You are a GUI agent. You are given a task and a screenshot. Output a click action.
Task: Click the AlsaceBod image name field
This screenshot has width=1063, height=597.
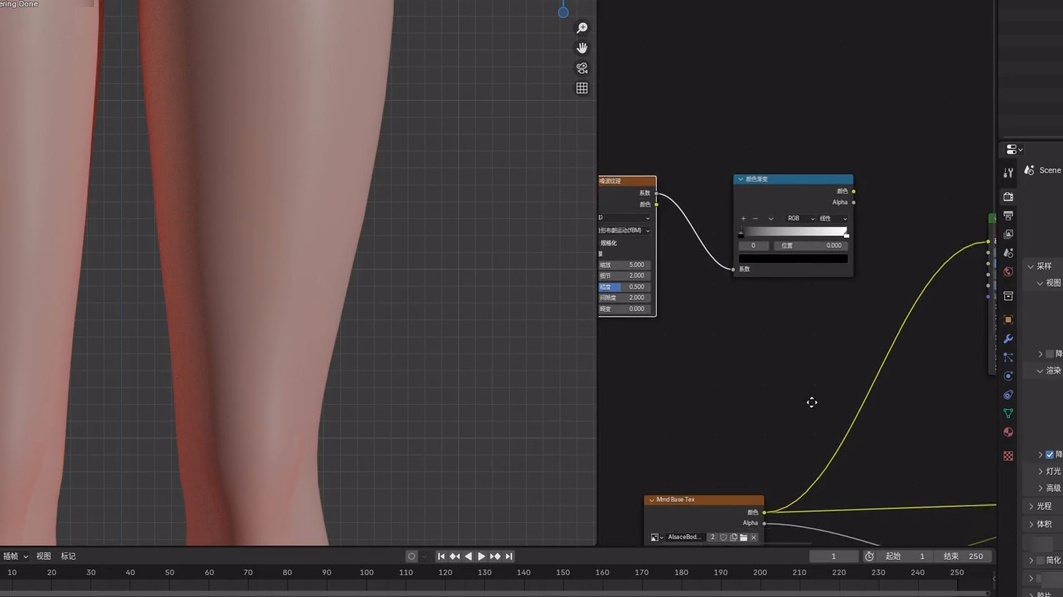click(x=685, y=537)
